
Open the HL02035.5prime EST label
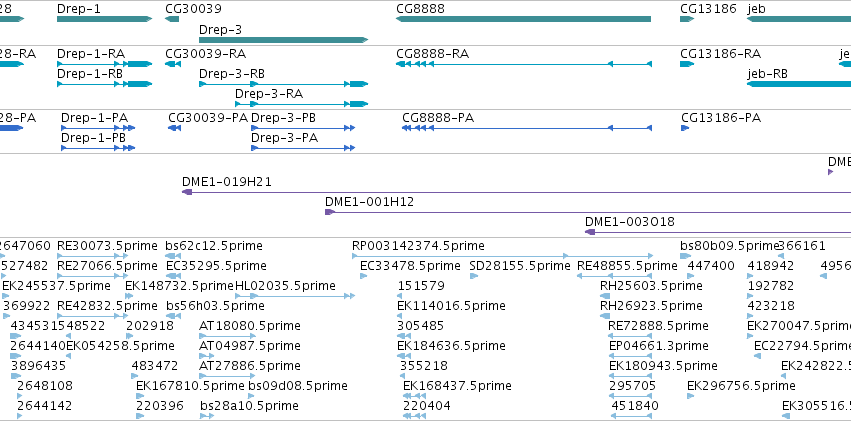[285, 285]
